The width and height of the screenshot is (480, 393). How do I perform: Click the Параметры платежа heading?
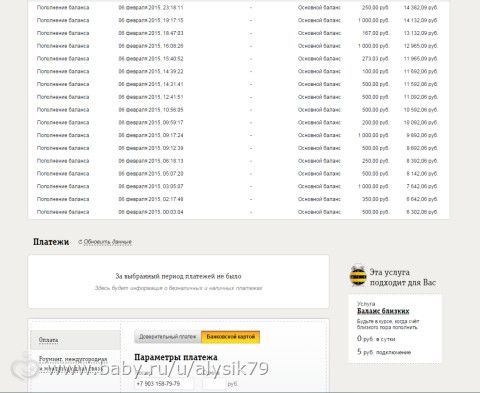click(x=176, y=357)
